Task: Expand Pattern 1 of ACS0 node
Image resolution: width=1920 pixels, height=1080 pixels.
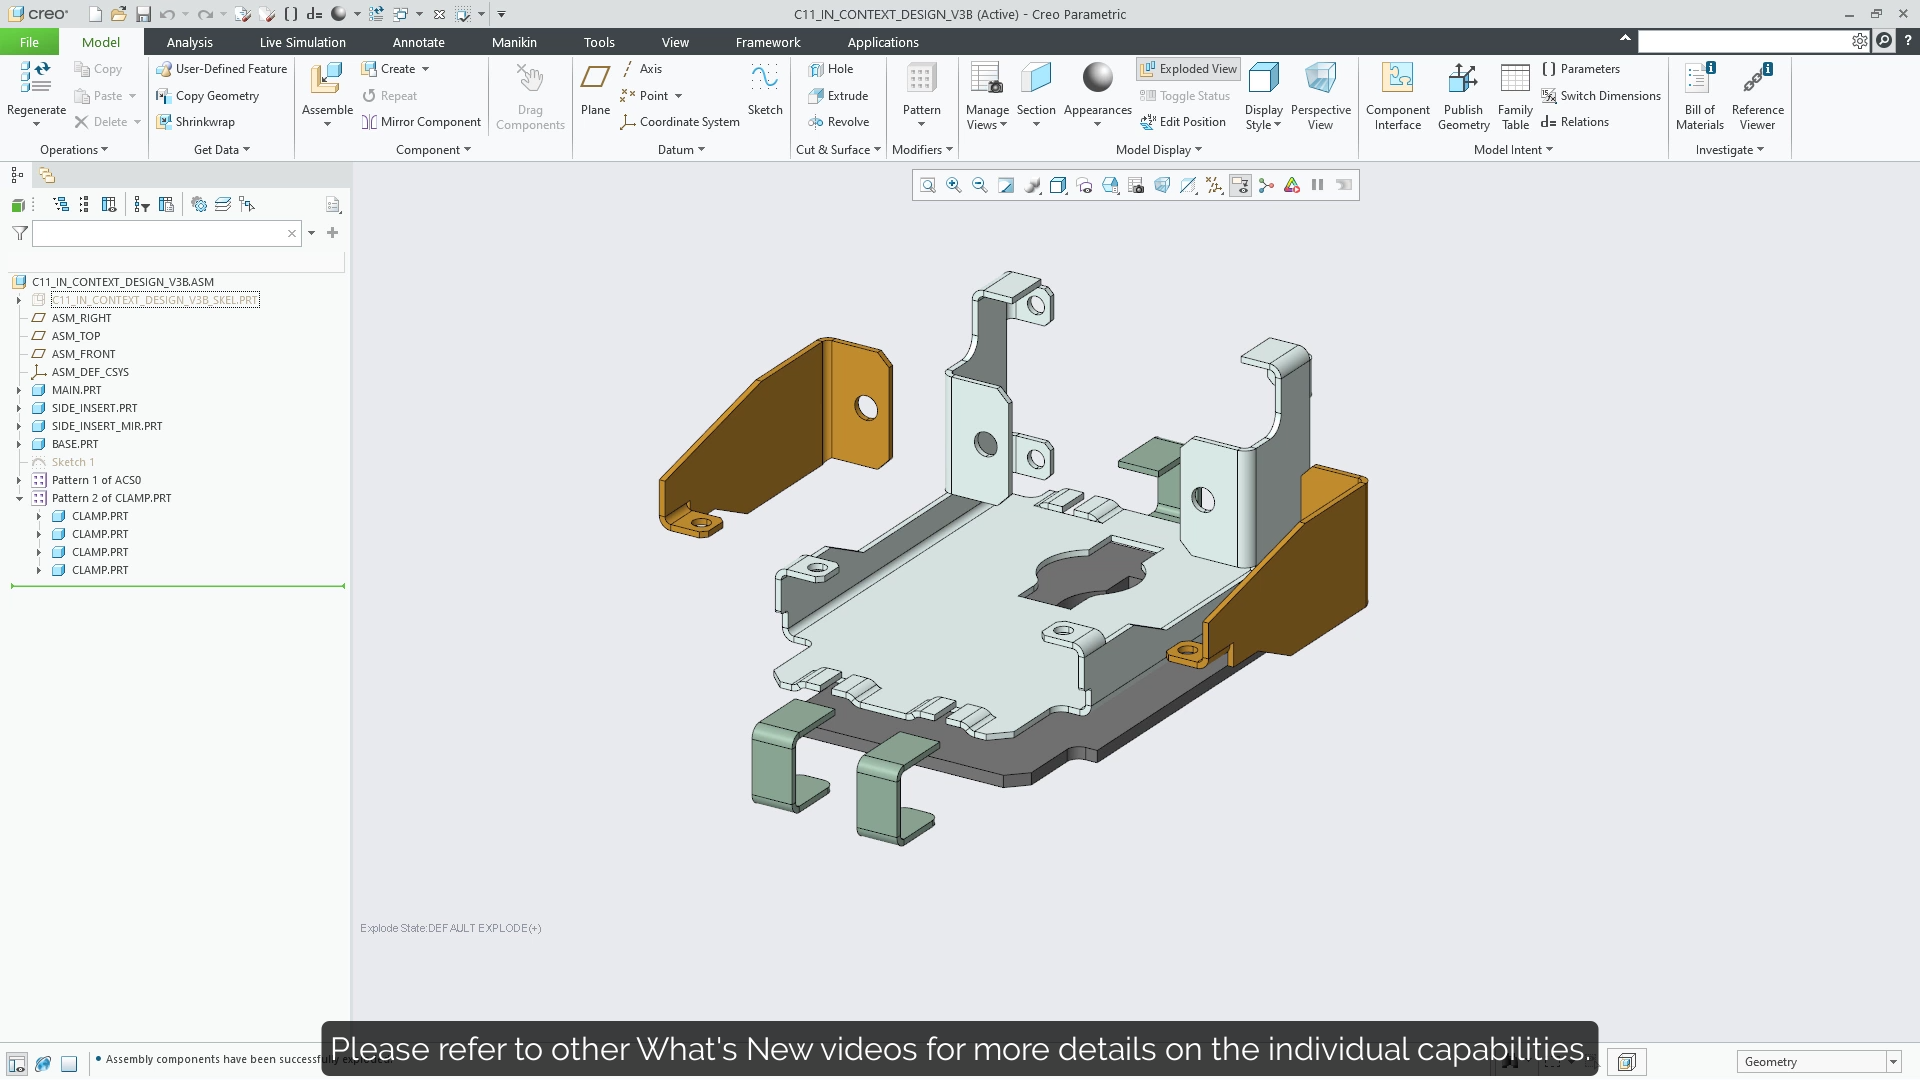Action: click(19, 480)
